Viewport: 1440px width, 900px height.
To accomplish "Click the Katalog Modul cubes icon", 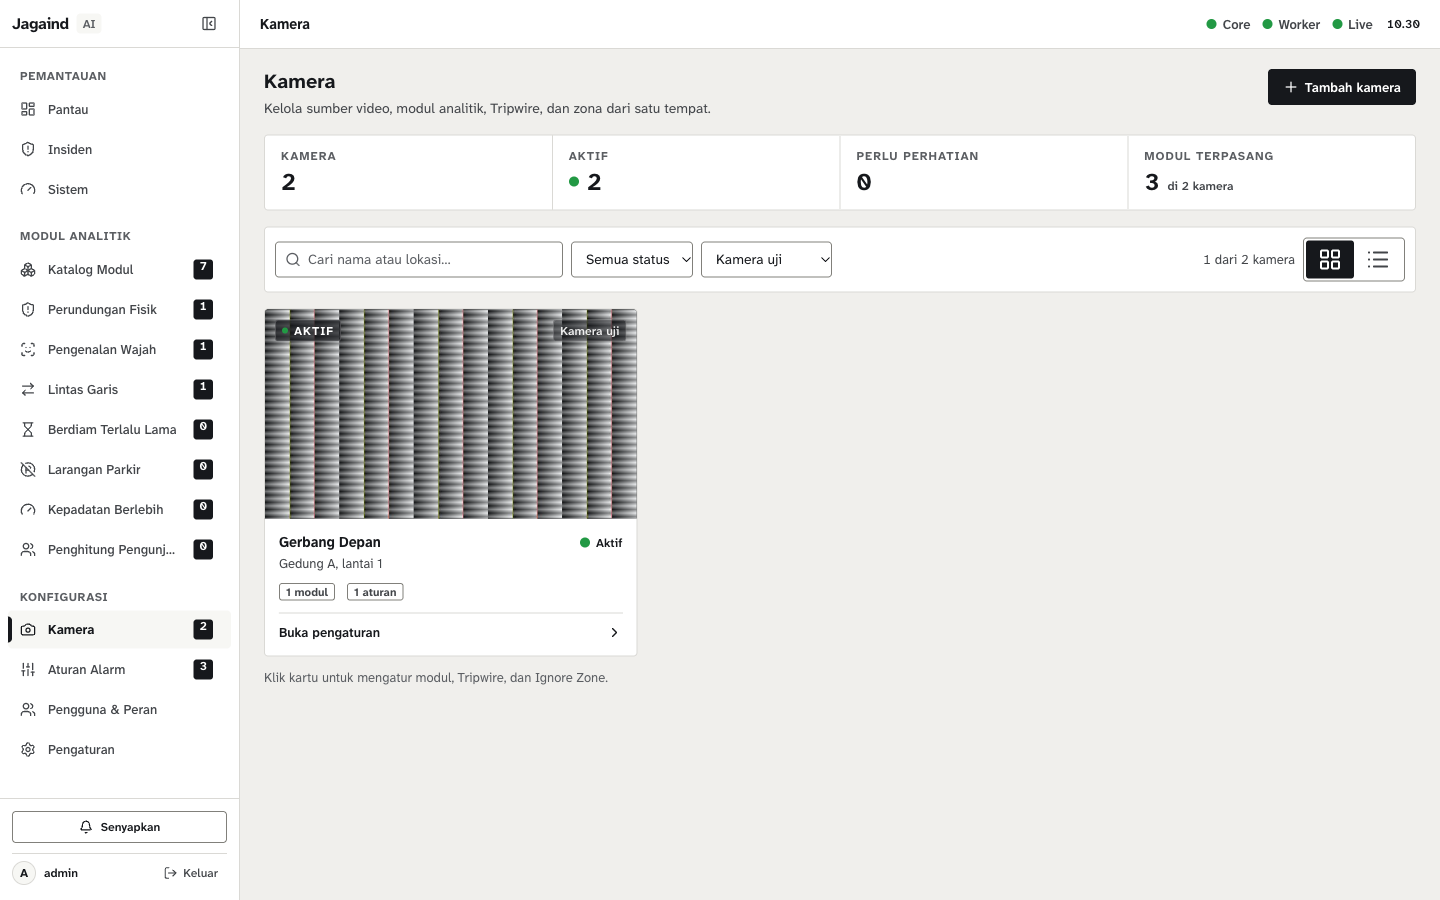I will click(28, 269).
